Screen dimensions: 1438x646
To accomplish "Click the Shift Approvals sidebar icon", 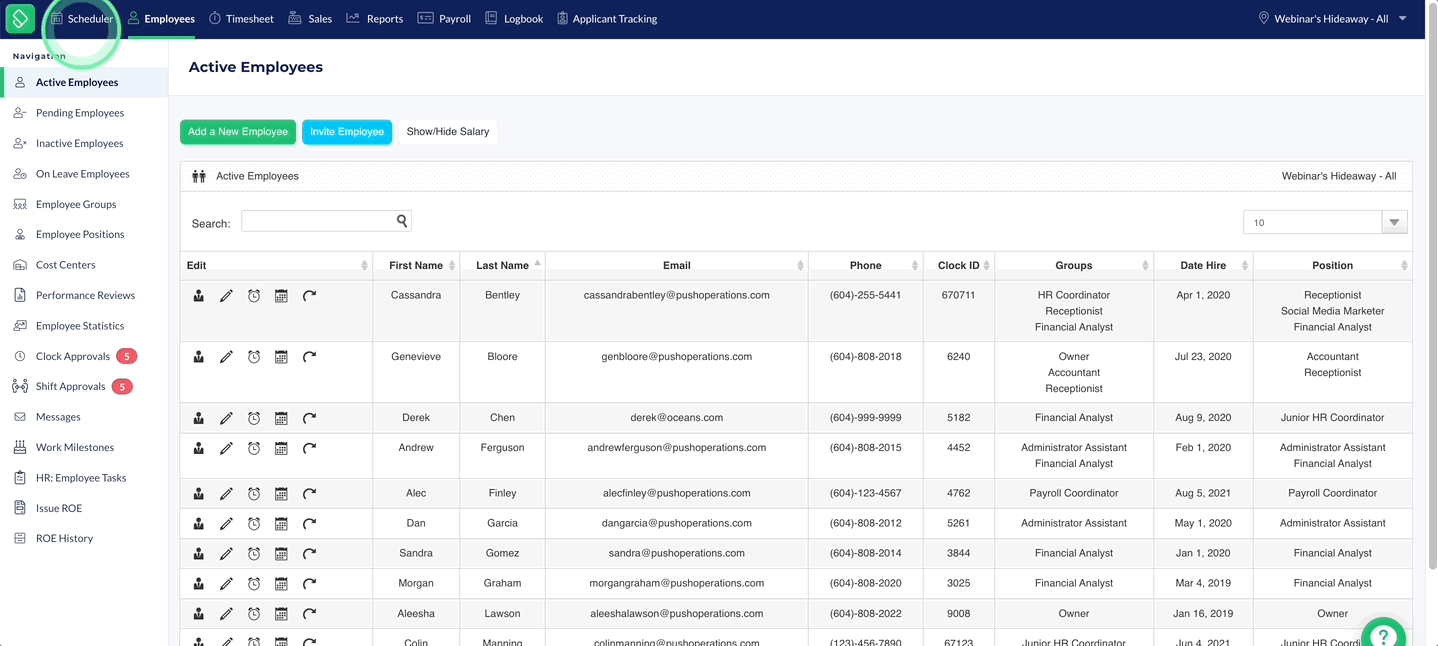I will (19, 386).
